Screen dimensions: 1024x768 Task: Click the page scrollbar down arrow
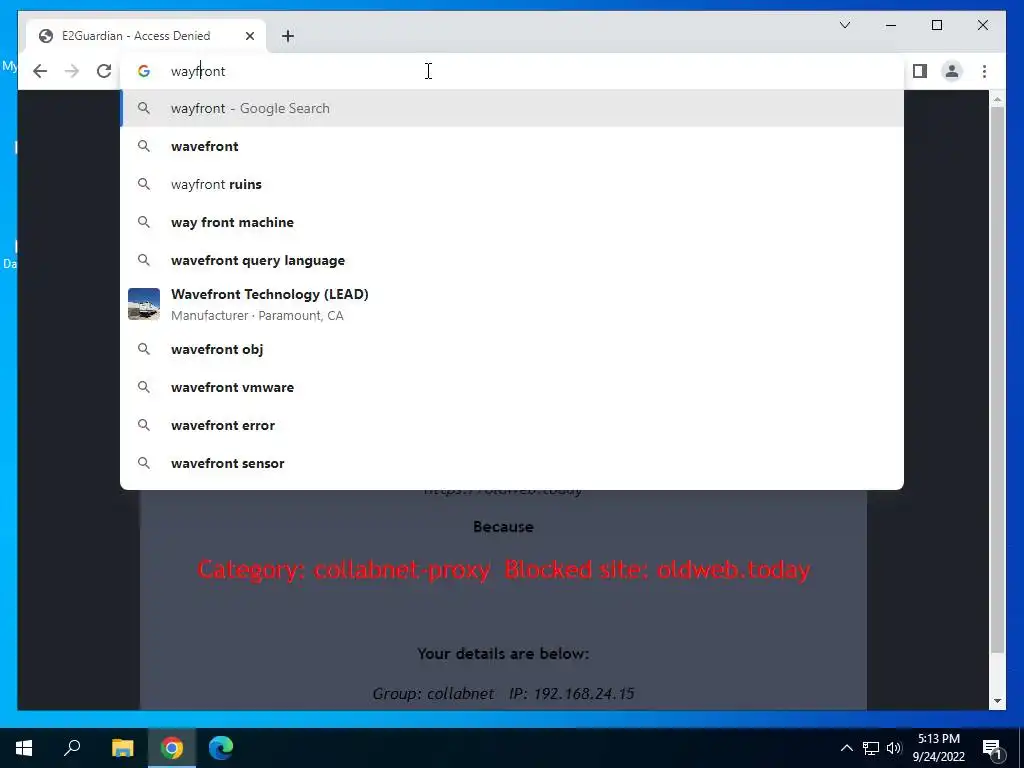[x=997, y=701]
